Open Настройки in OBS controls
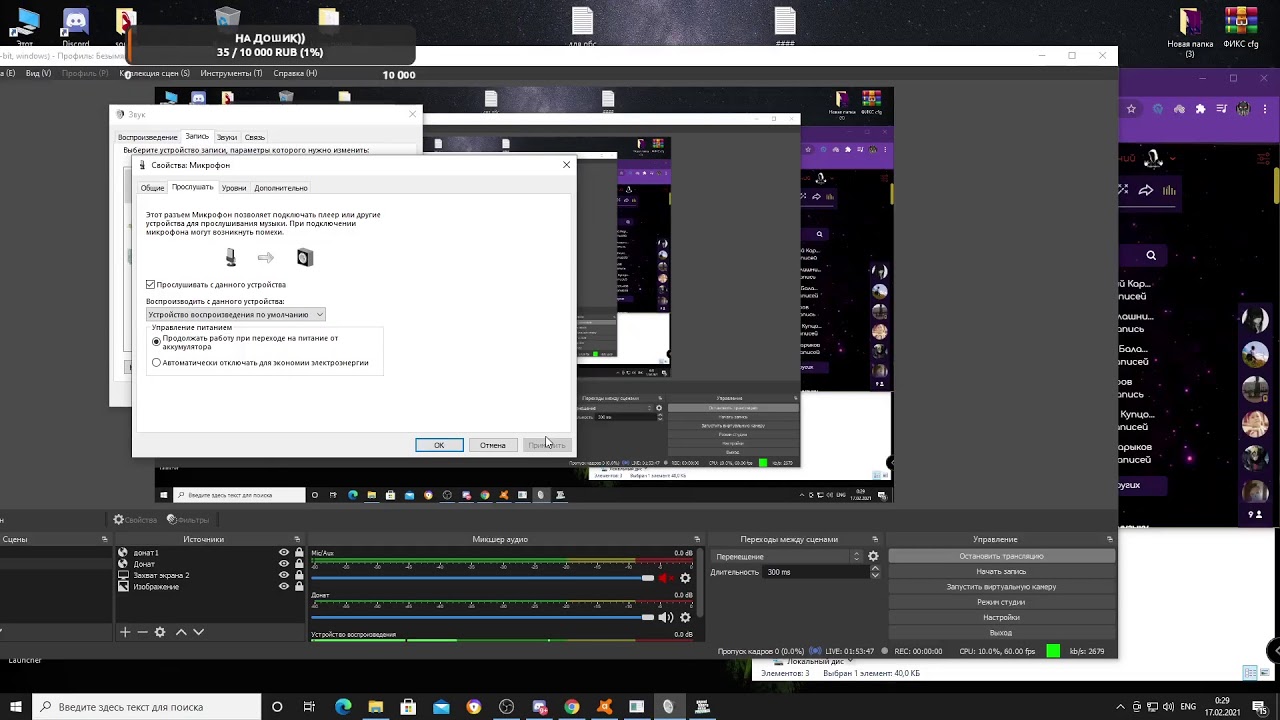This screenshot has height=720, width=1280. (1001, 617)
